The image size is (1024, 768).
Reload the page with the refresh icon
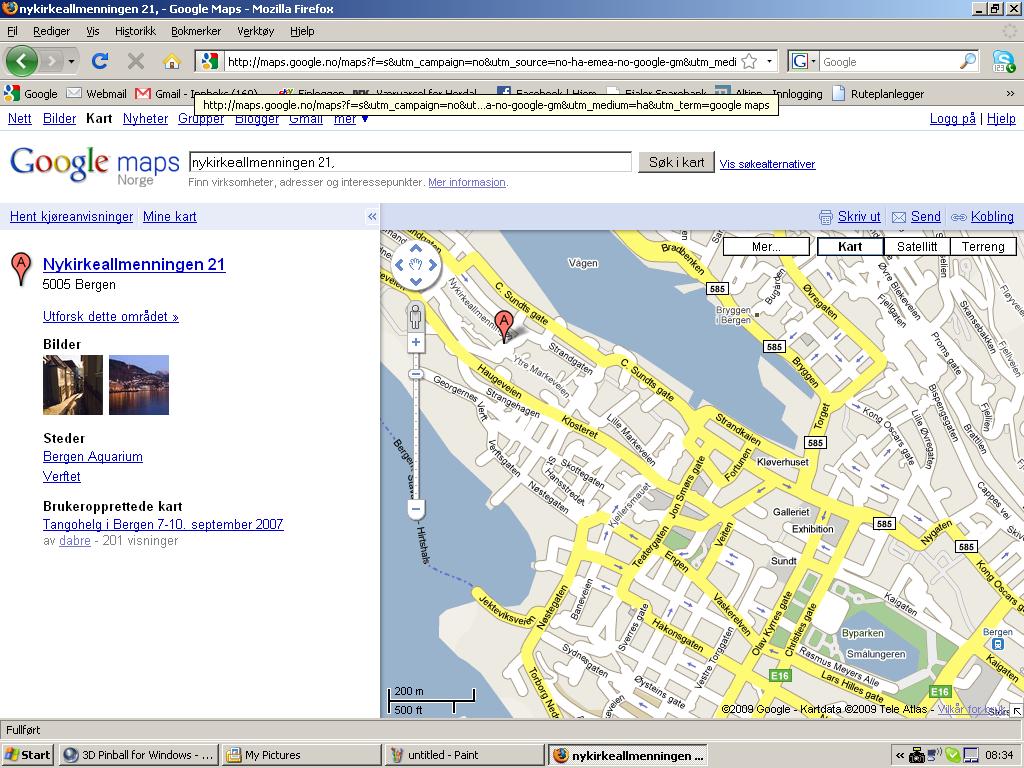(x=100, y=61)
